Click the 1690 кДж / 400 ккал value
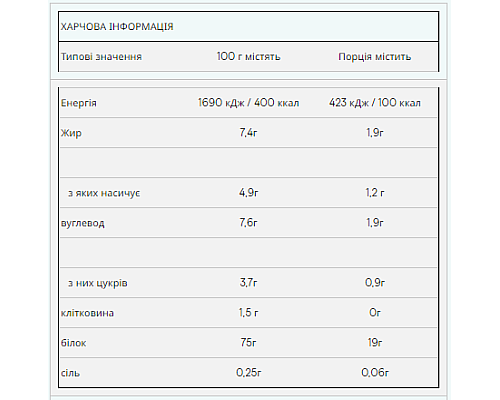This screenshot has height=400, width=500. coord(249,103)
